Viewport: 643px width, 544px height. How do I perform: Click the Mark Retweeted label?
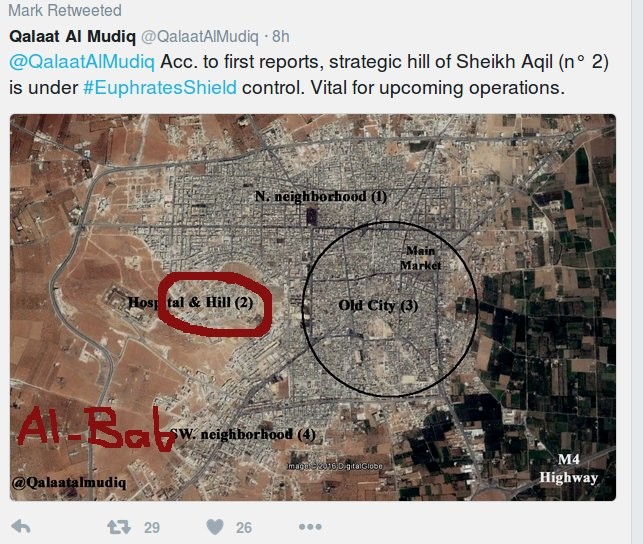65,10
